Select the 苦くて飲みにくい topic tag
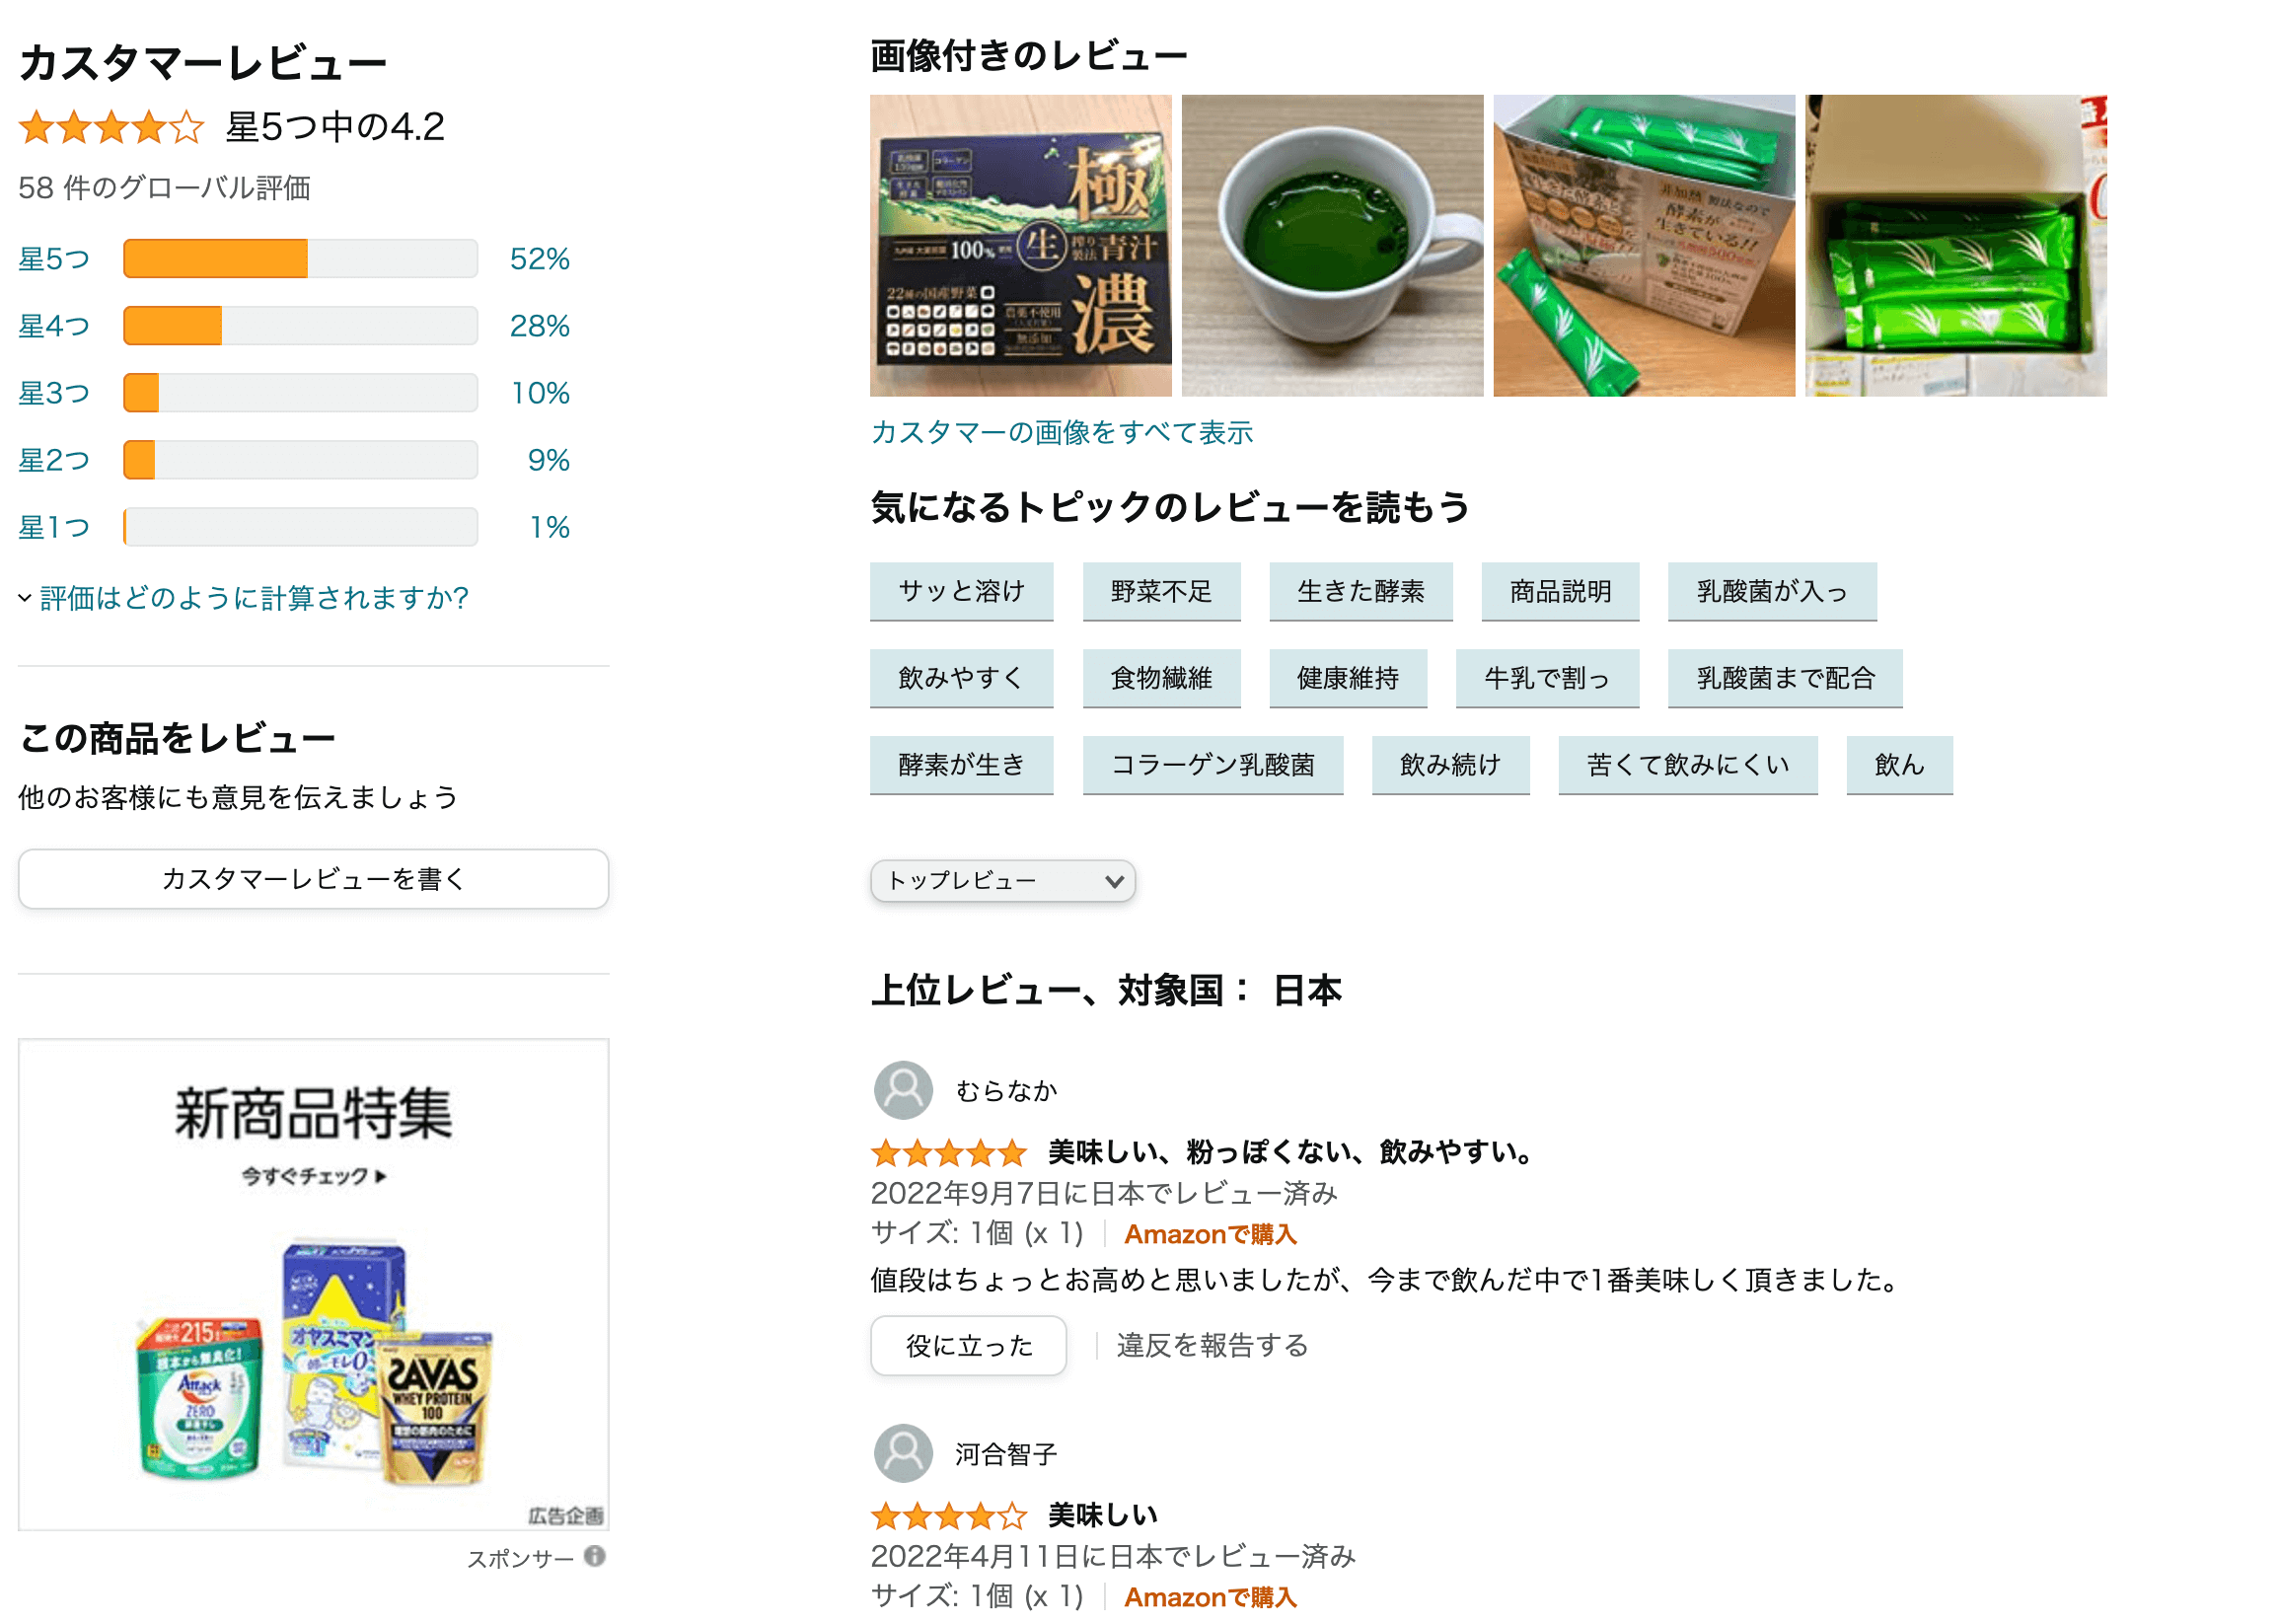Viewport: 2279px width, 1624px height. (1687, 764)
